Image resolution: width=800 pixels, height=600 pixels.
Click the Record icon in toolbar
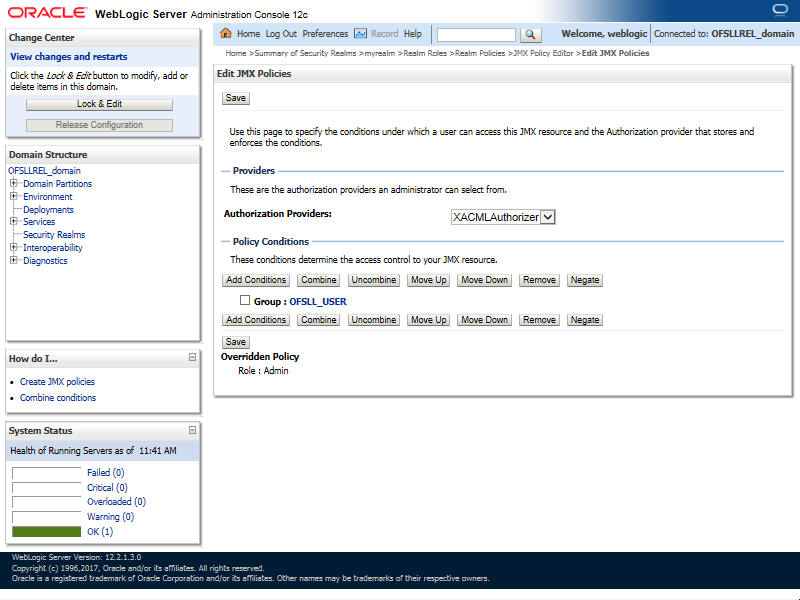tap(360, 34)
